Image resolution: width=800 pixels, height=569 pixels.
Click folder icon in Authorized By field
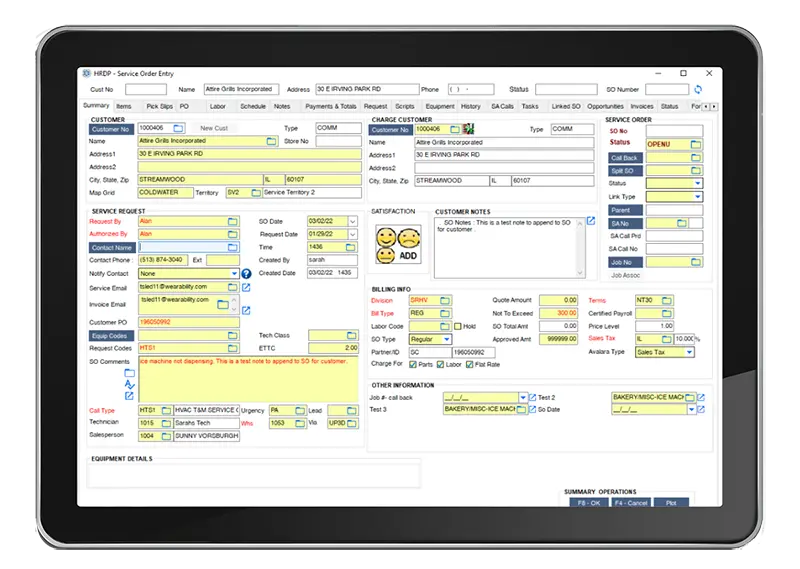pyautogui.click(x=233, y=234)
